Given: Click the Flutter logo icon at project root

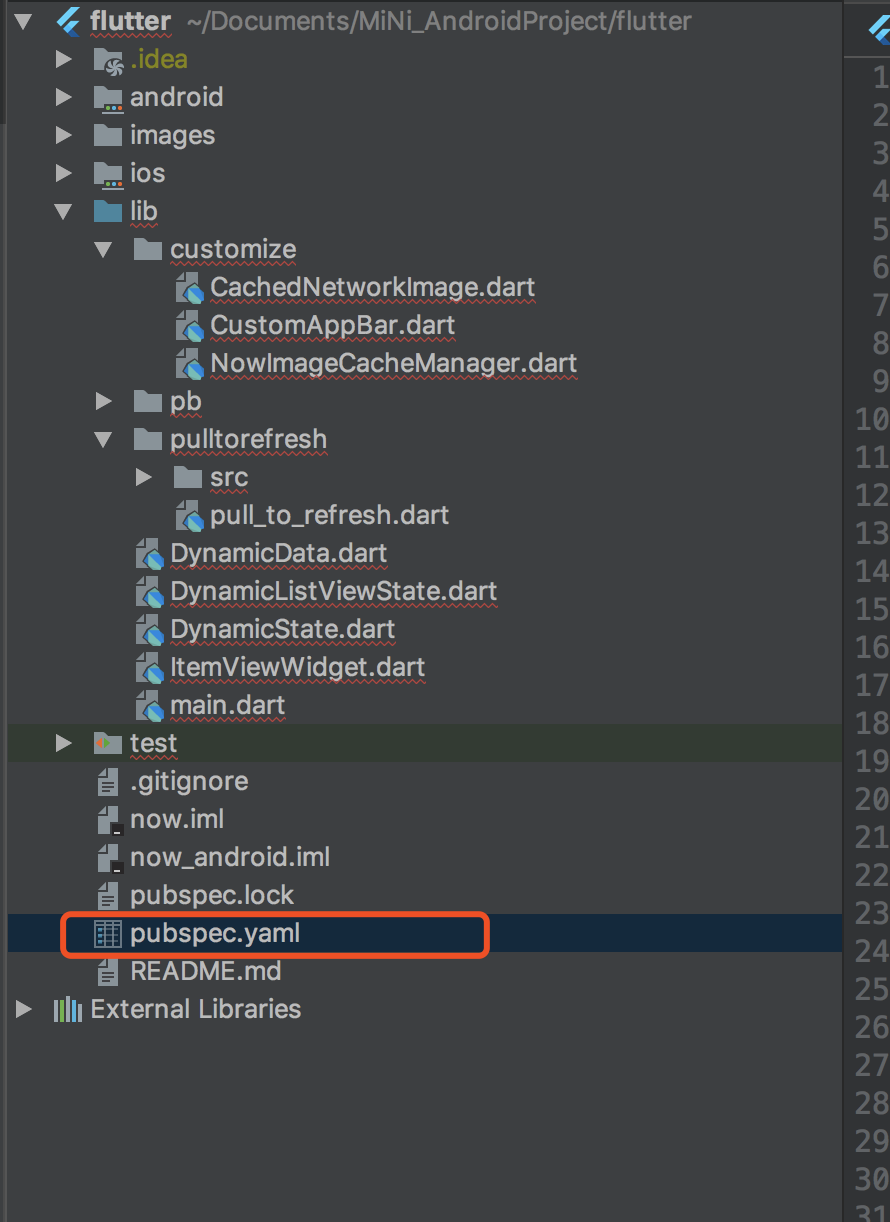Looking at the screenshot, I should point(68,20).
